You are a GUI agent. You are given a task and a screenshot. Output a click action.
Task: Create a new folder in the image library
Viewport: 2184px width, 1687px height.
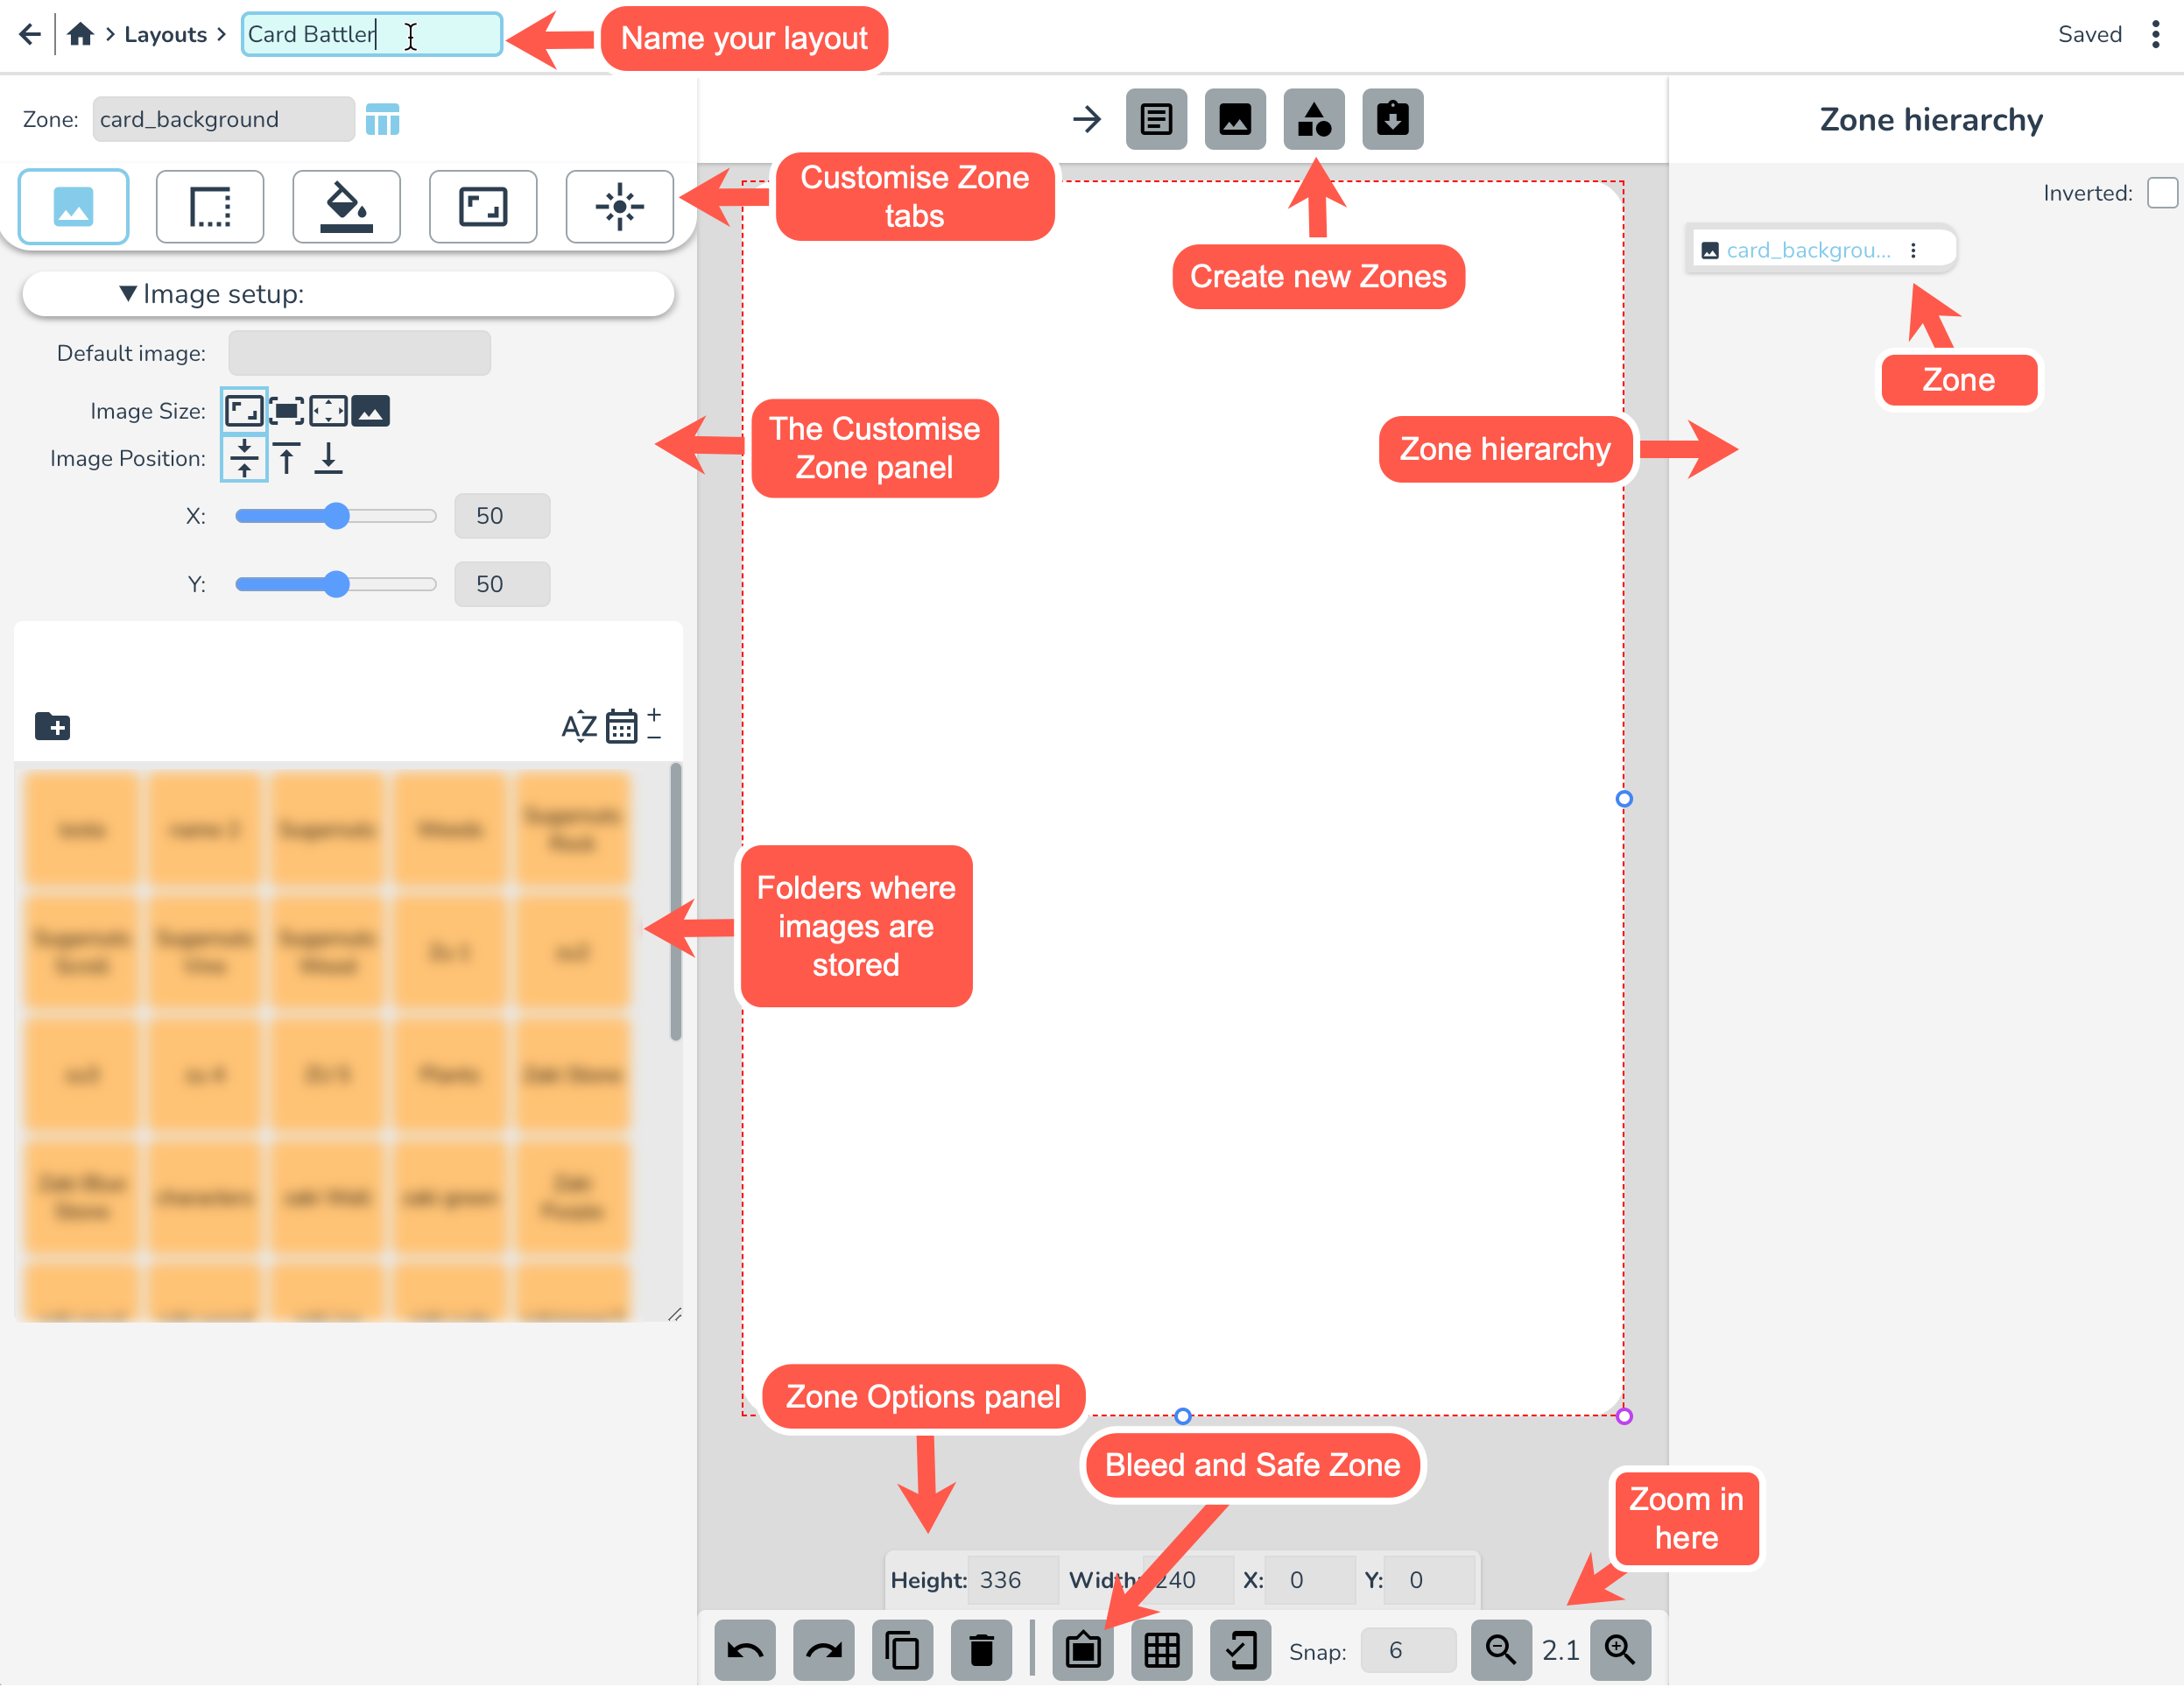click(52, 725)
